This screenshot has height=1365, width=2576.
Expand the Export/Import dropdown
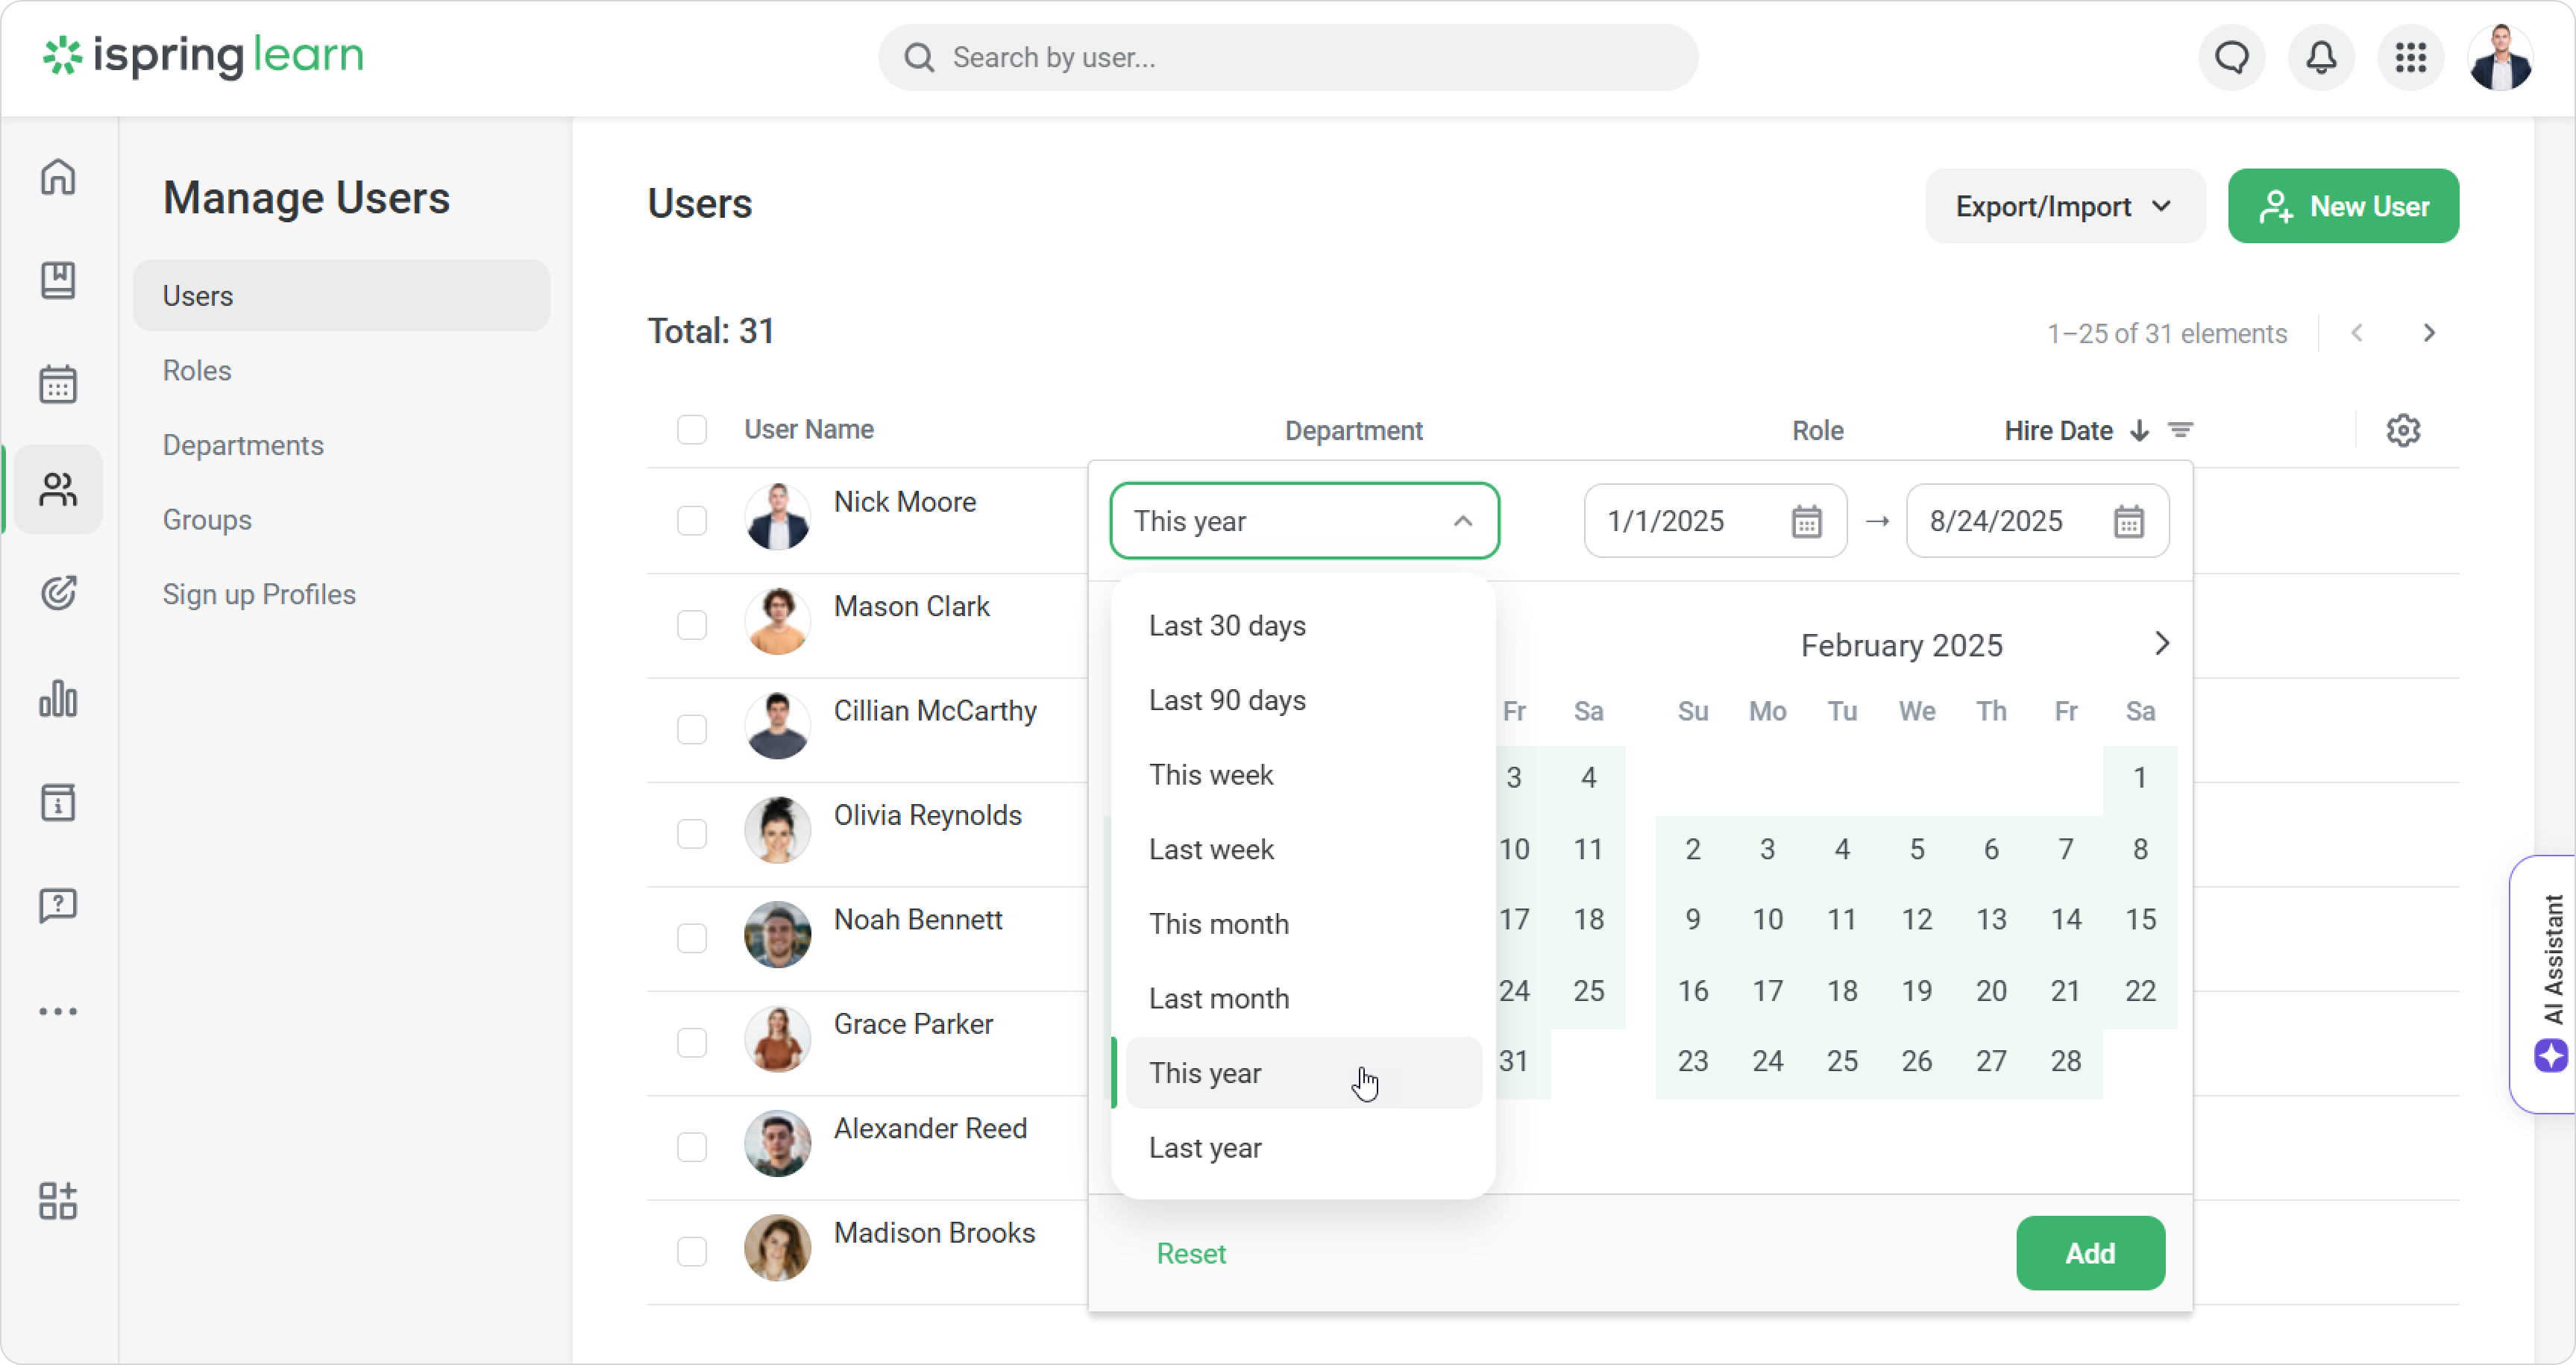pos(2064,206)
